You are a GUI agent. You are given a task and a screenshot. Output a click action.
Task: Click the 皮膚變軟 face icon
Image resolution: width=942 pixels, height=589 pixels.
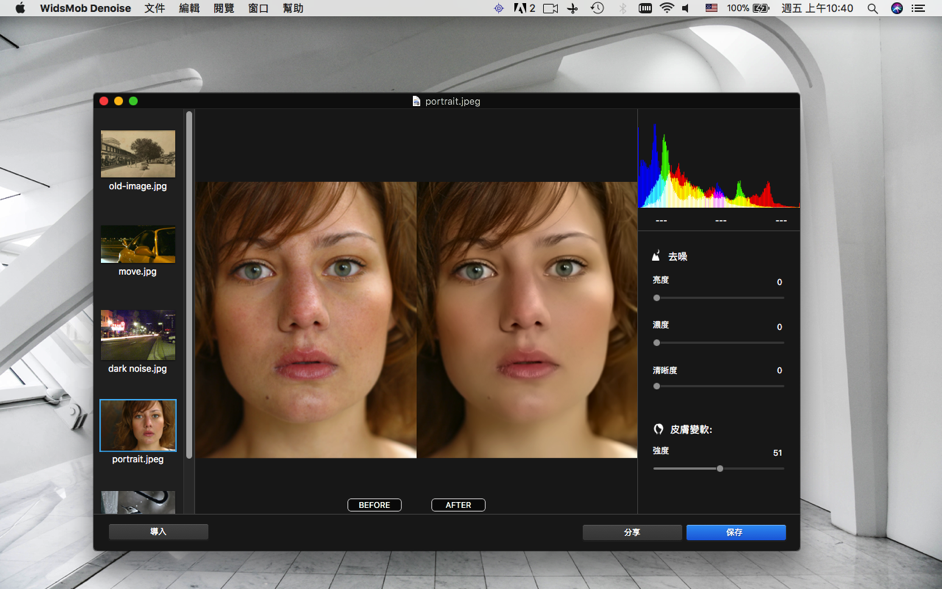pos(658,429)
